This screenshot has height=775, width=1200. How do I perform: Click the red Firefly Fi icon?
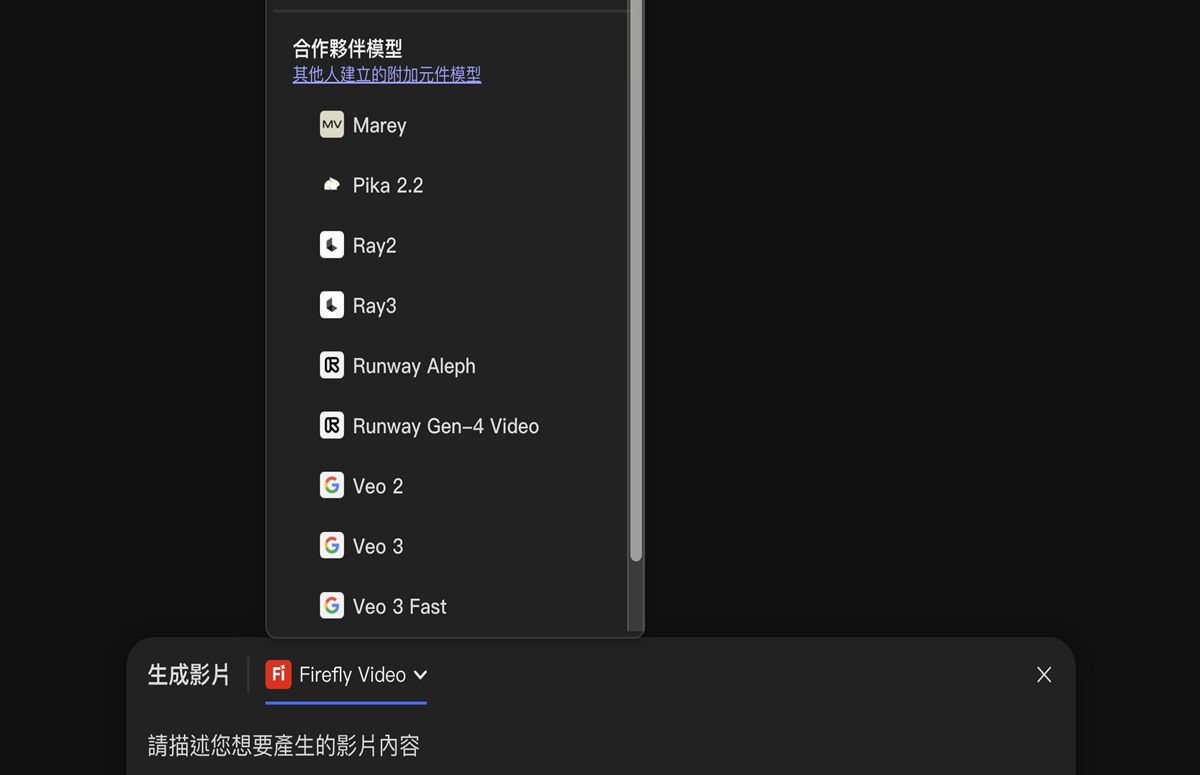point(278,674)
